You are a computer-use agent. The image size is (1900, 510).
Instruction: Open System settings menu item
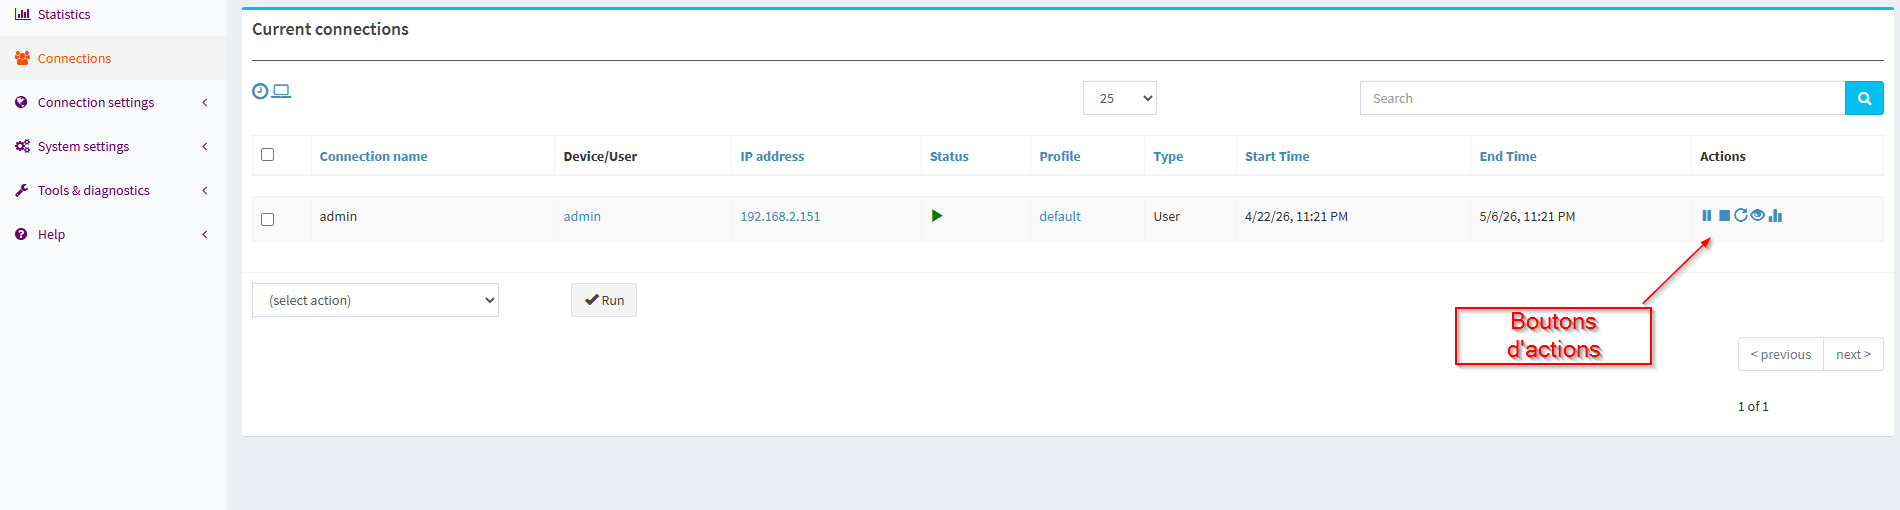click(x=83, y=146)
